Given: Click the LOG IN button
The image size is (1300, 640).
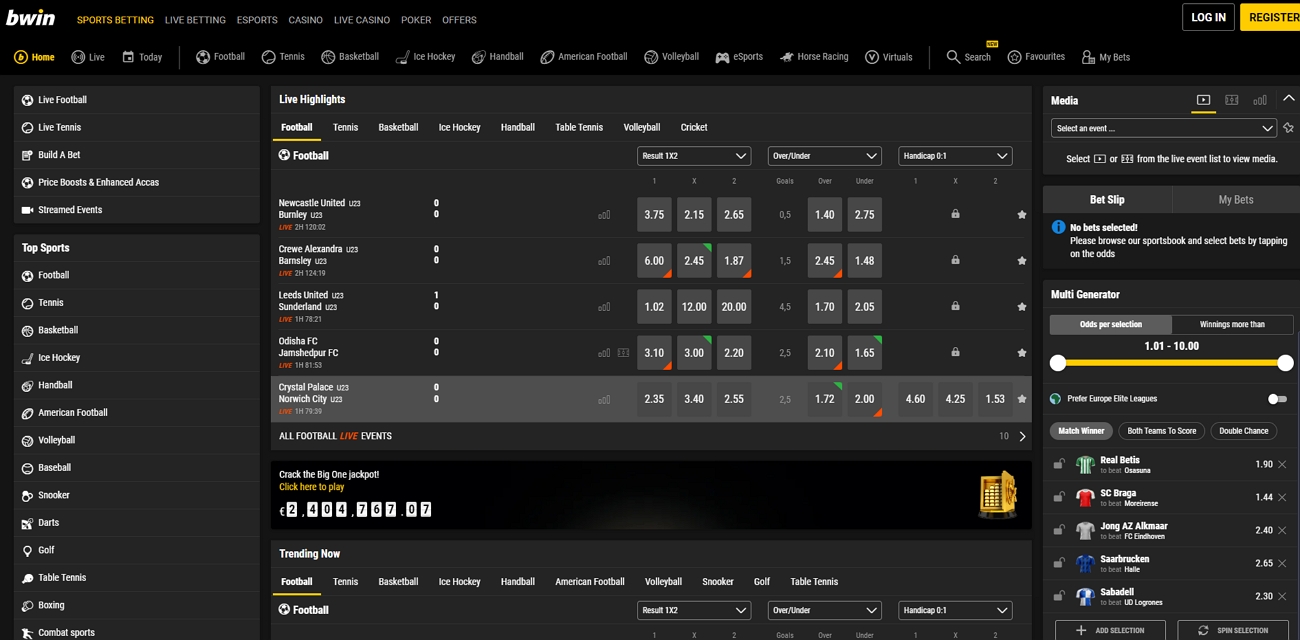Looking at the screenshot, I should pyautogui.click(x=1208, y=17).
